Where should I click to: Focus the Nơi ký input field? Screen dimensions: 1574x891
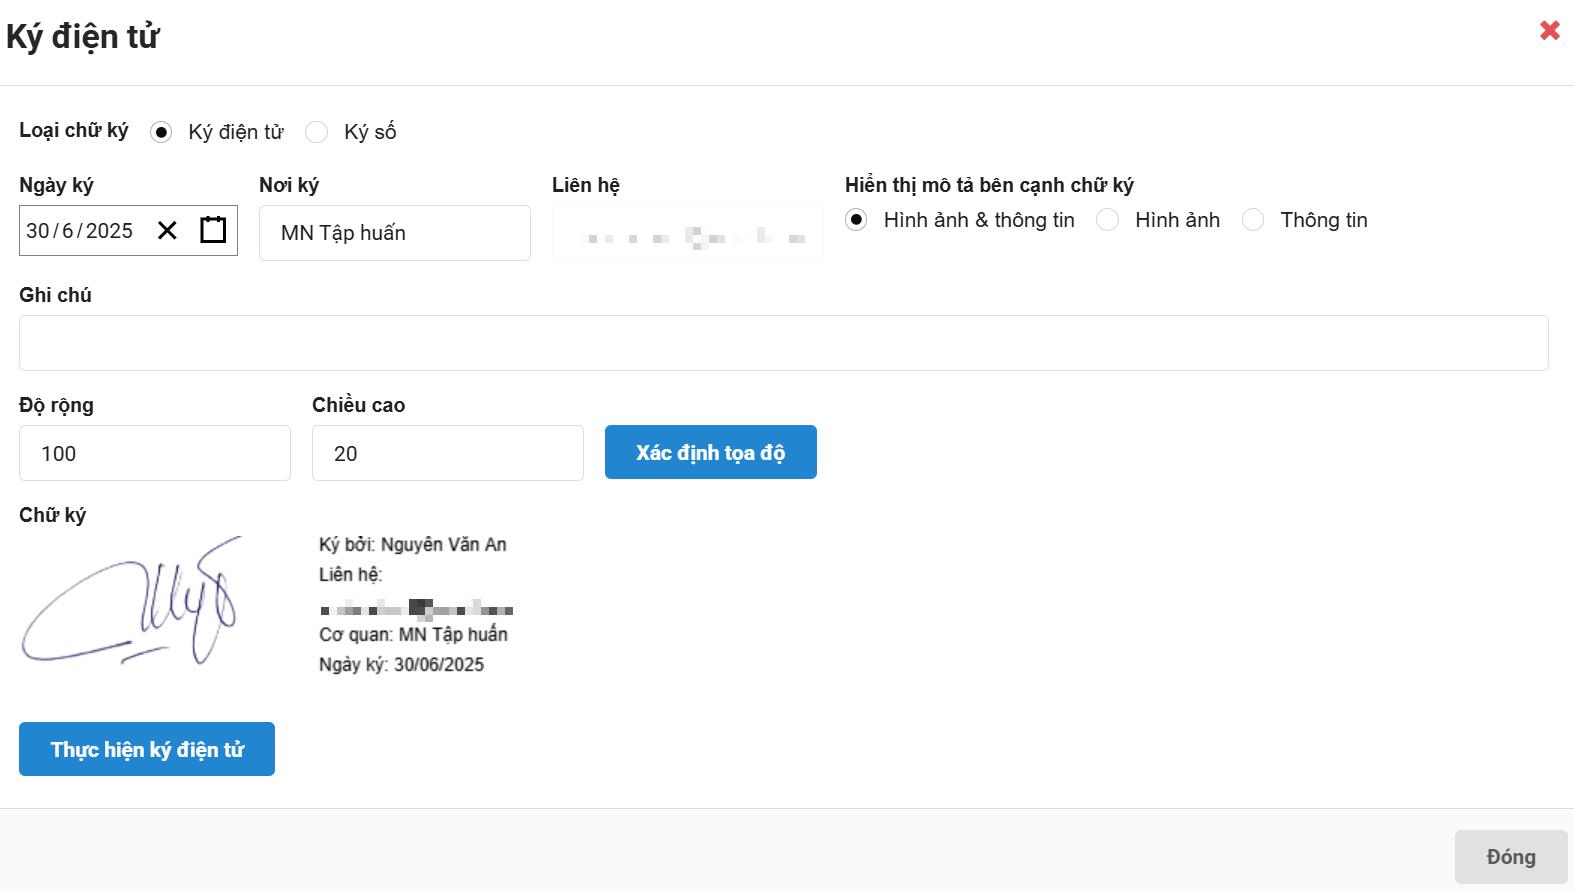tap(394, 233)
